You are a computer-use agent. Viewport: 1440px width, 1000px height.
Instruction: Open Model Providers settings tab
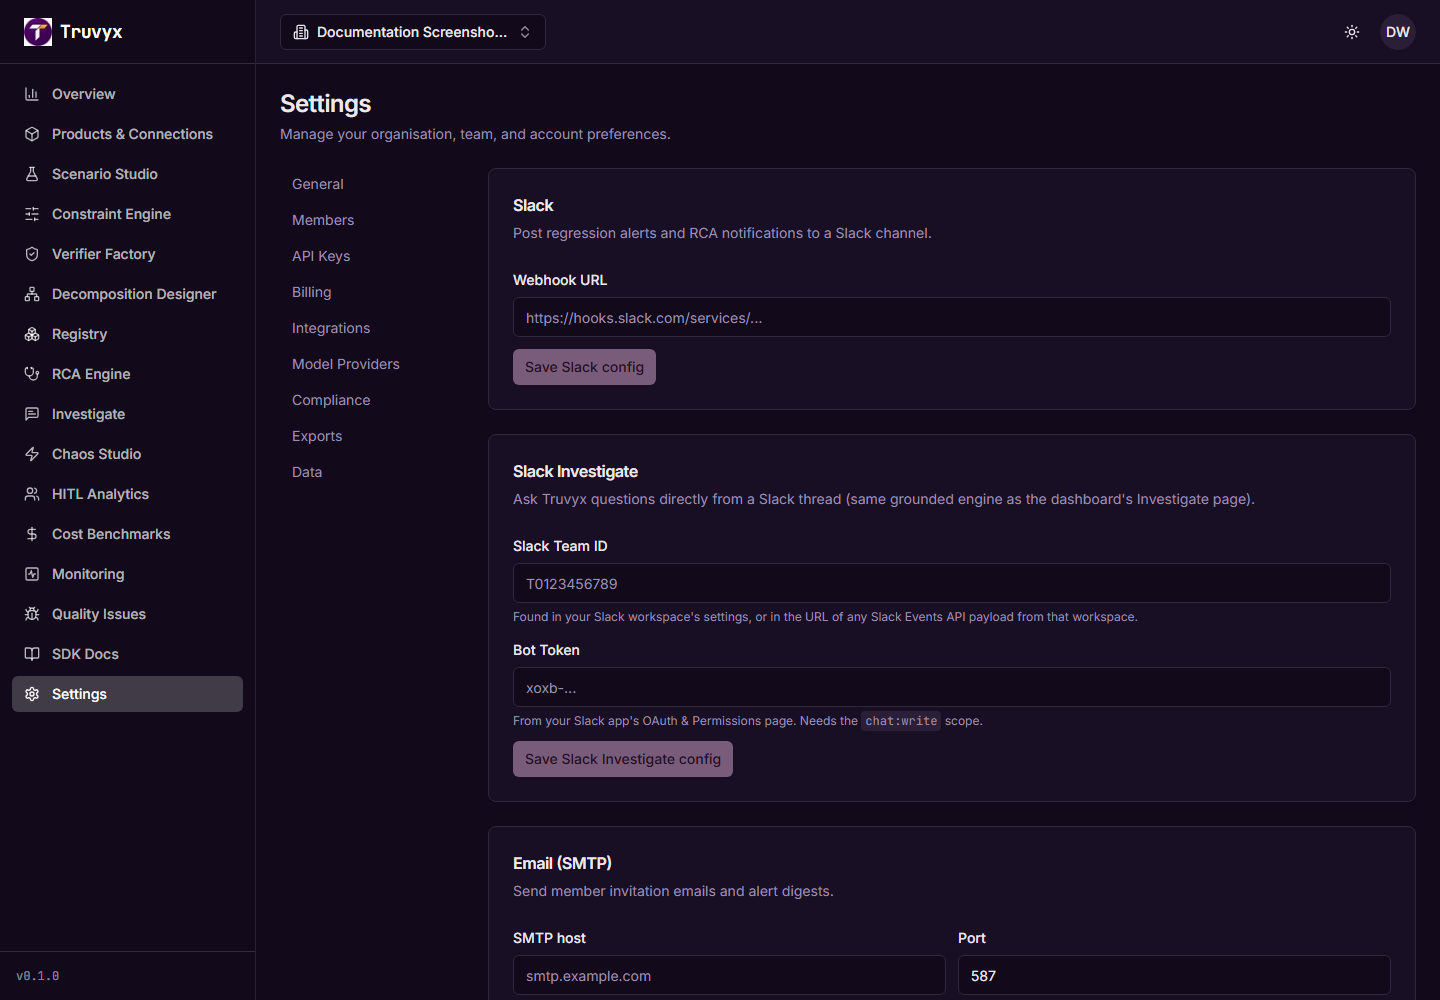click(x=346, y=364)
